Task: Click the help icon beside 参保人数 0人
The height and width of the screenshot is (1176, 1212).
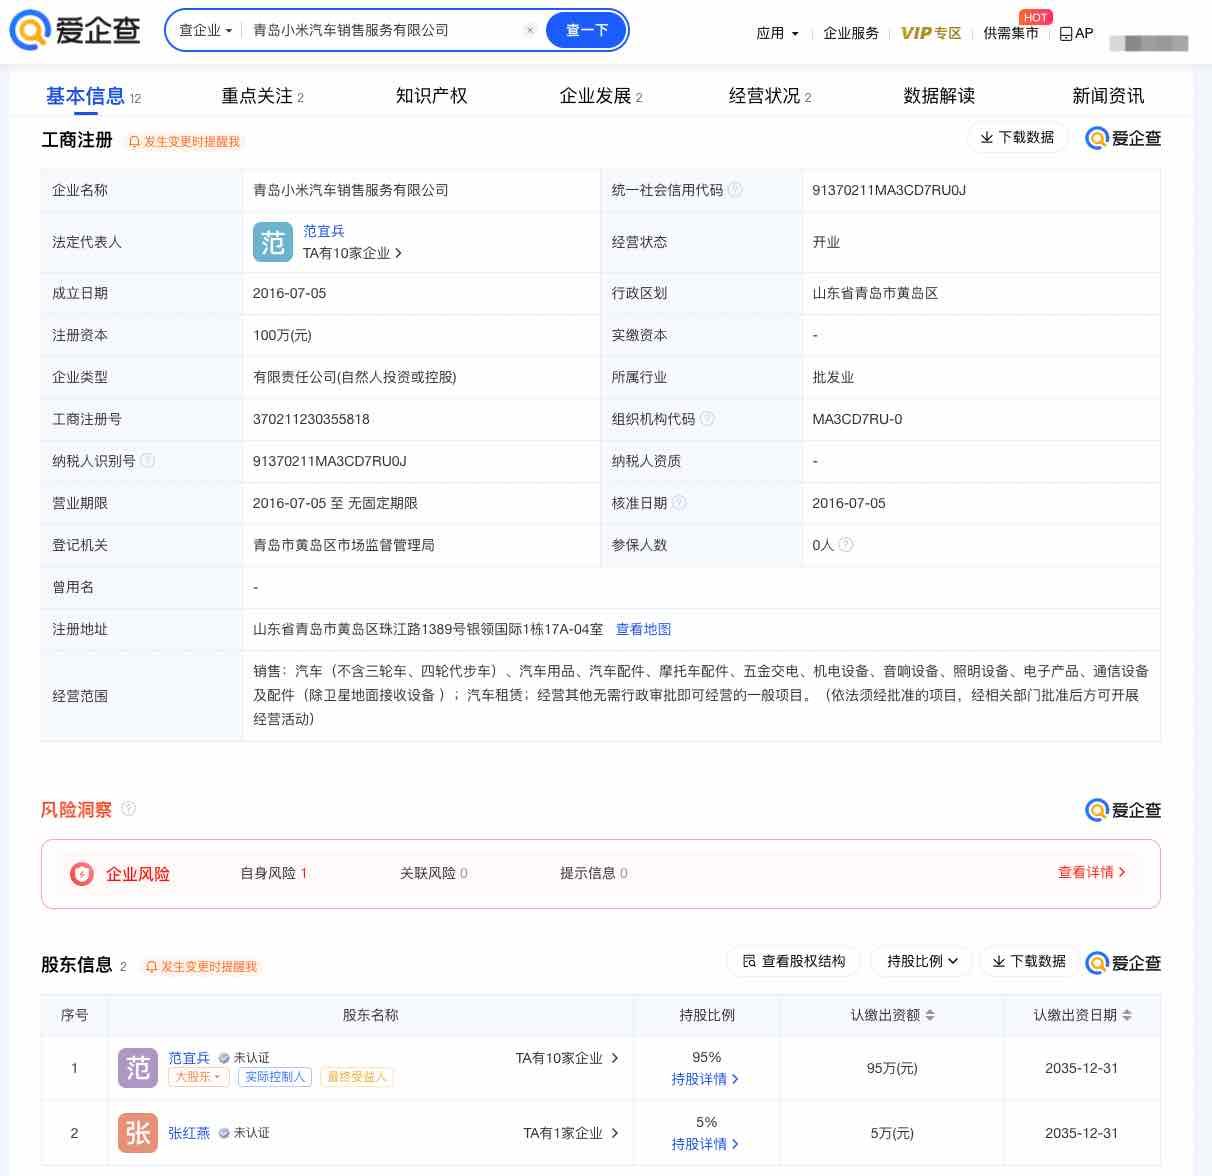Action: [x=846, y=545]
